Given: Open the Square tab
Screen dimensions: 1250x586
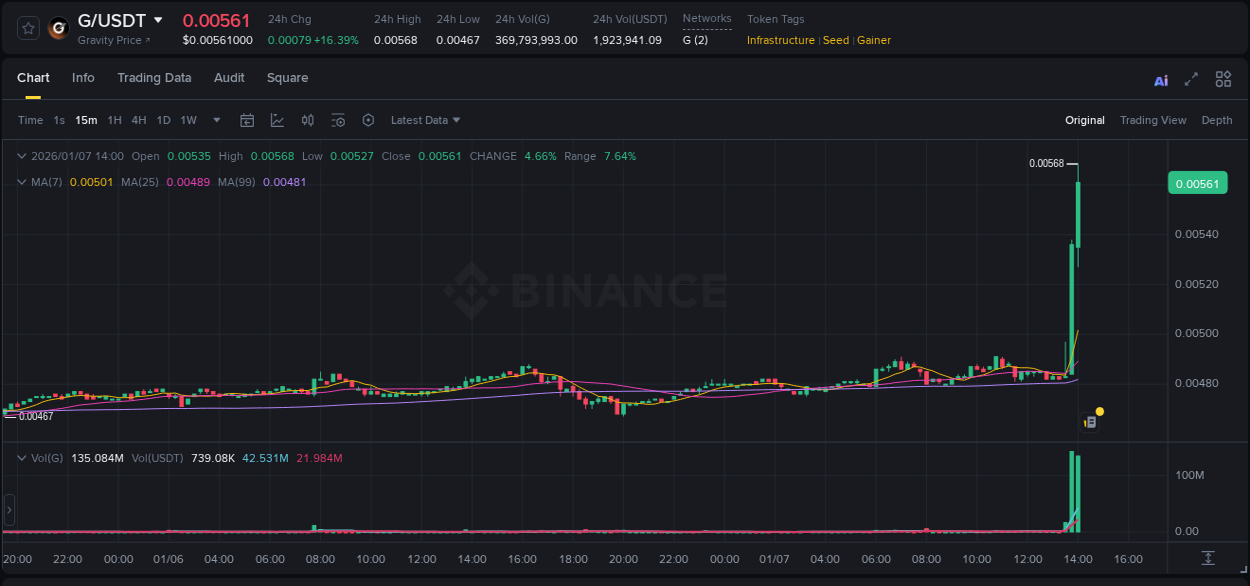Looking at the screenshot, I should [x=287, y=77].
